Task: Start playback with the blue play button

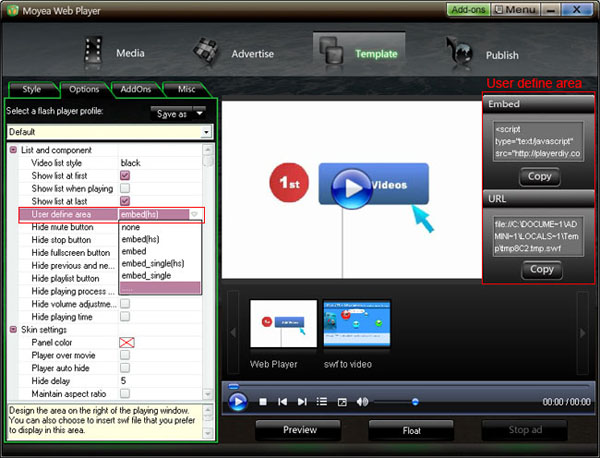Action: click(238, 402)
